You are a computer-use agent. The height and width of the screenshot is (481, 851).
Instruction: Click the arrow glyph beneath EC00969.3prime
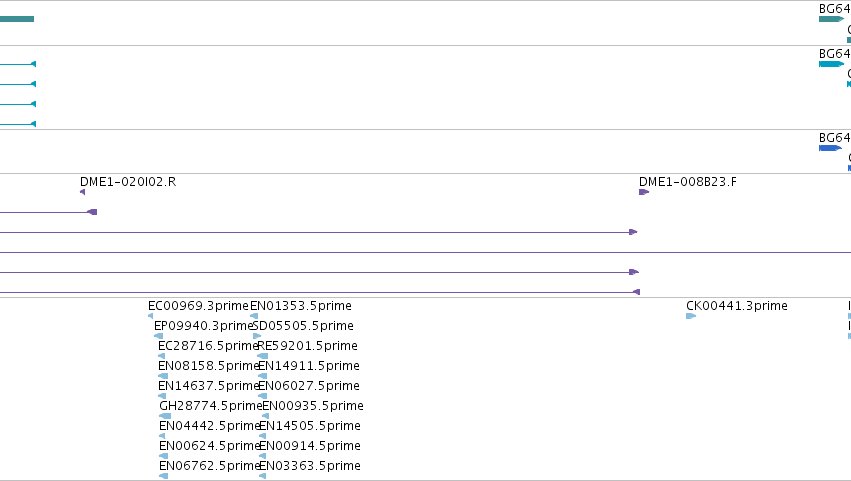[150, 316]
